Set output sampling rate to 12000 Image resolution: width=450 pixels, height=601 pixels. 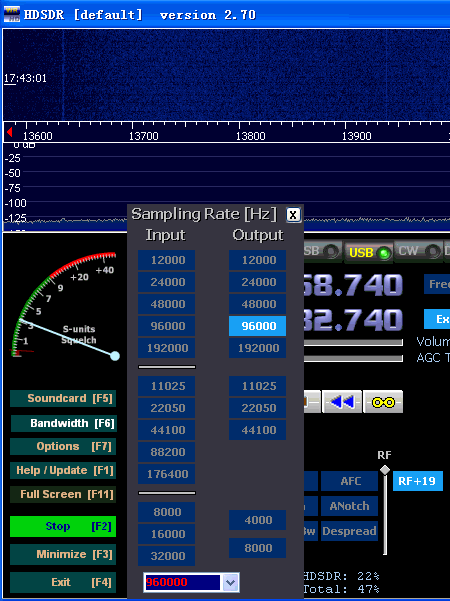pos(258,260)
